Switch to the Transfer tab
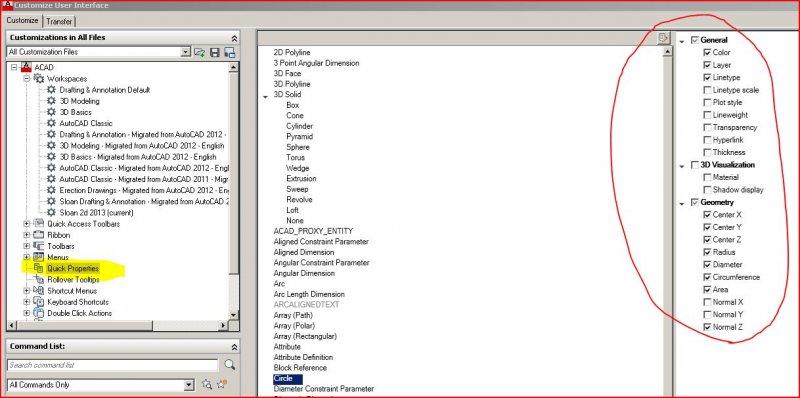The width and height of the screenshot is (800, 398). click(x=59, y=21)
